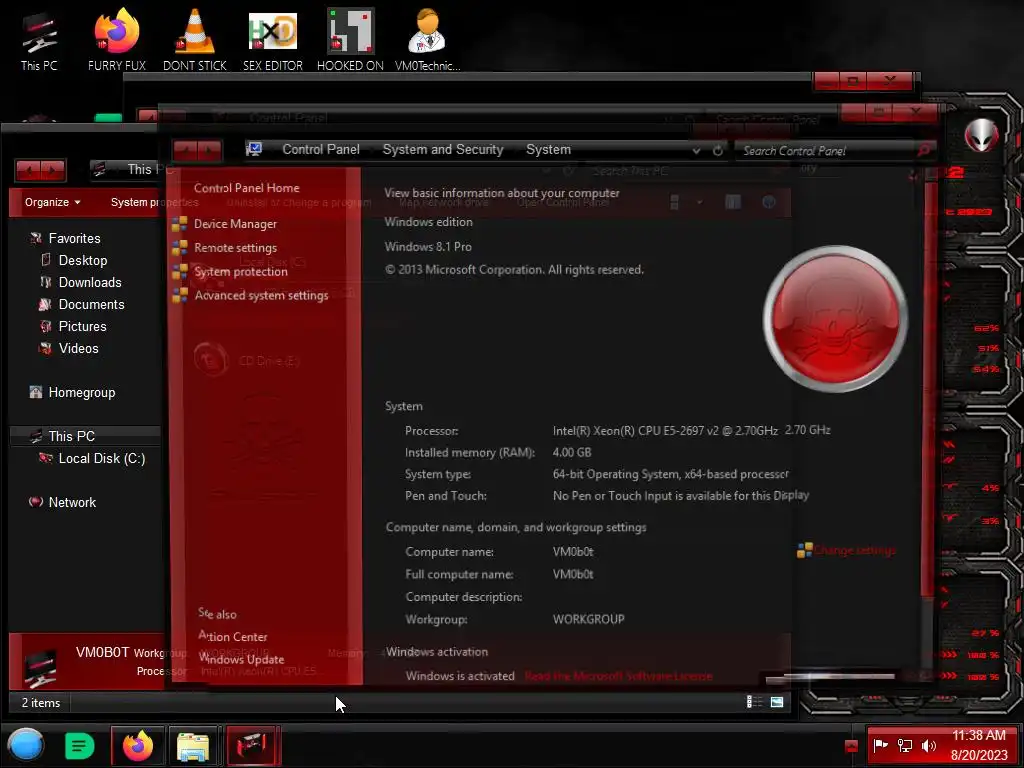This screenshot has height=768, width=1024.
Task: Focus the Search Control Panel field
Action: point(826,151)
